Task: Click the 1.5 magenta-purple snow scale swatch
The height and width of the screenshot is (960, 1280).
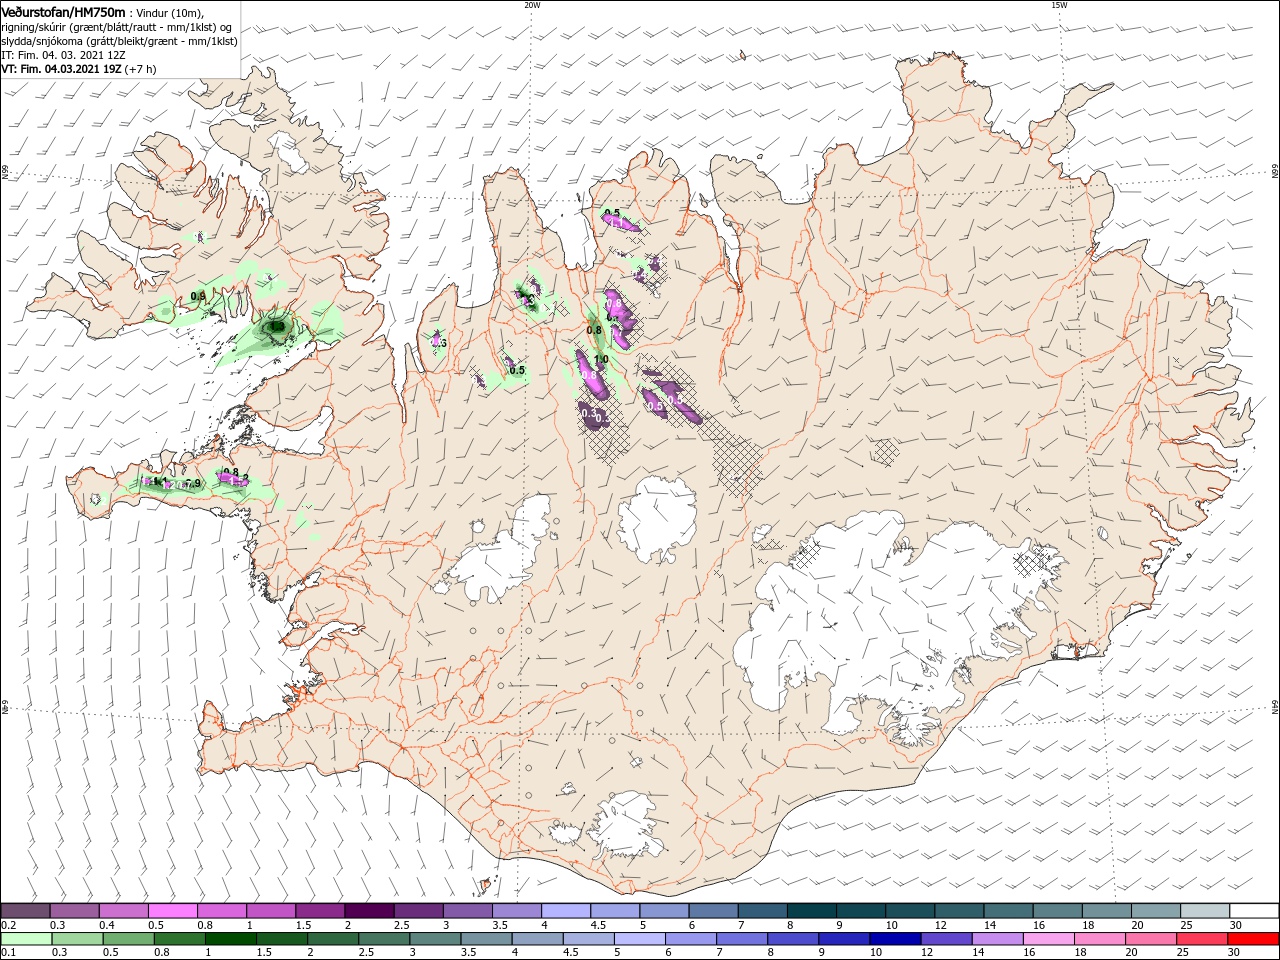Action: [319, 911]
